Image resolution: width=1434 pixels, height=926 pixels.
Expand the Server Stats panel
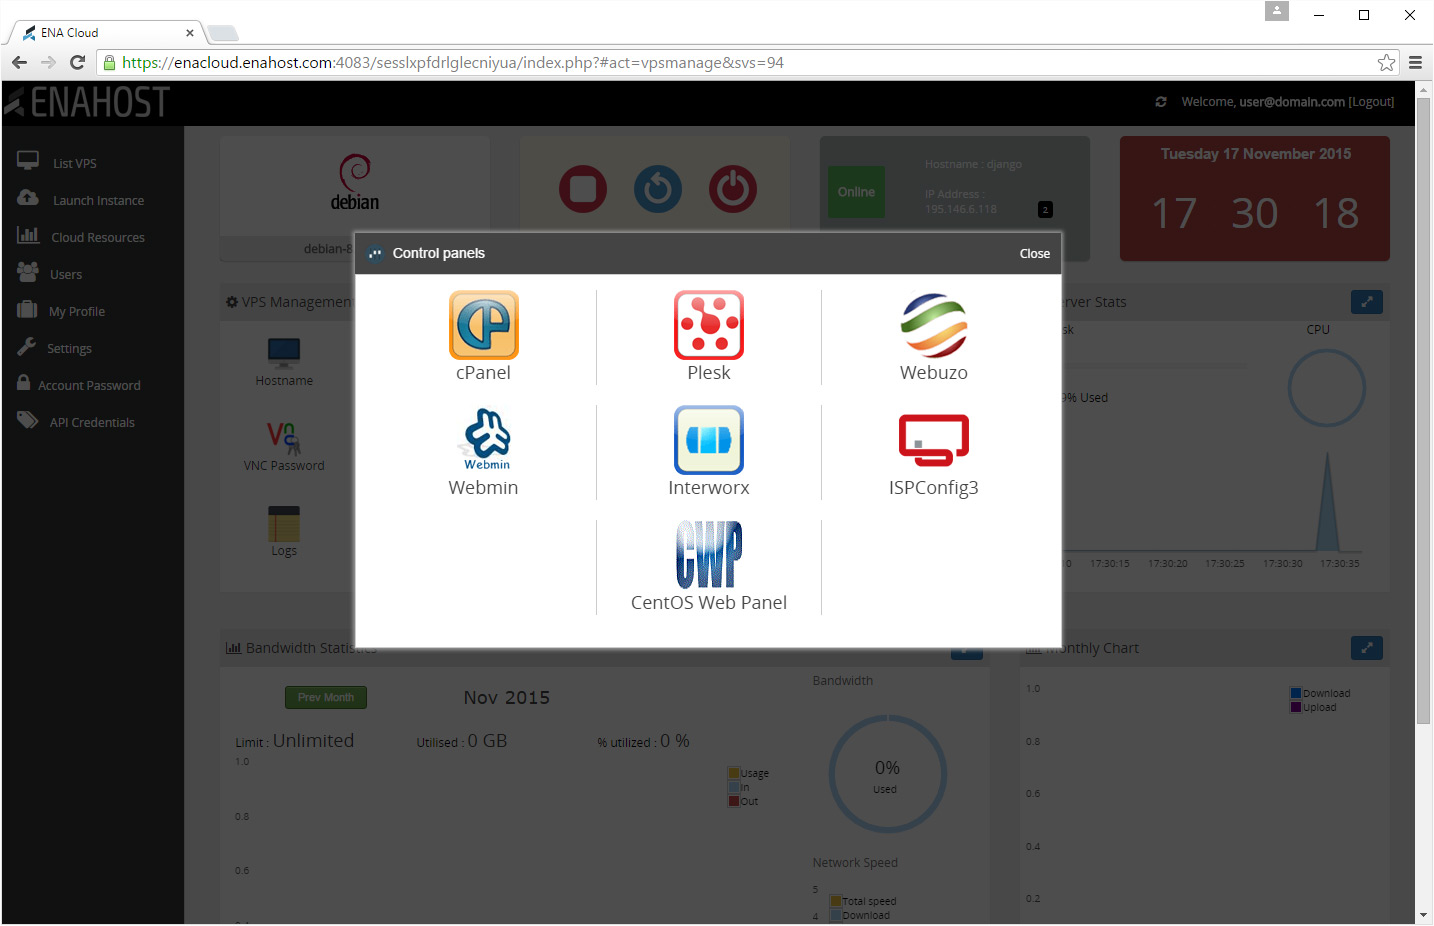pyautogui.click(x=1367, y=302)
